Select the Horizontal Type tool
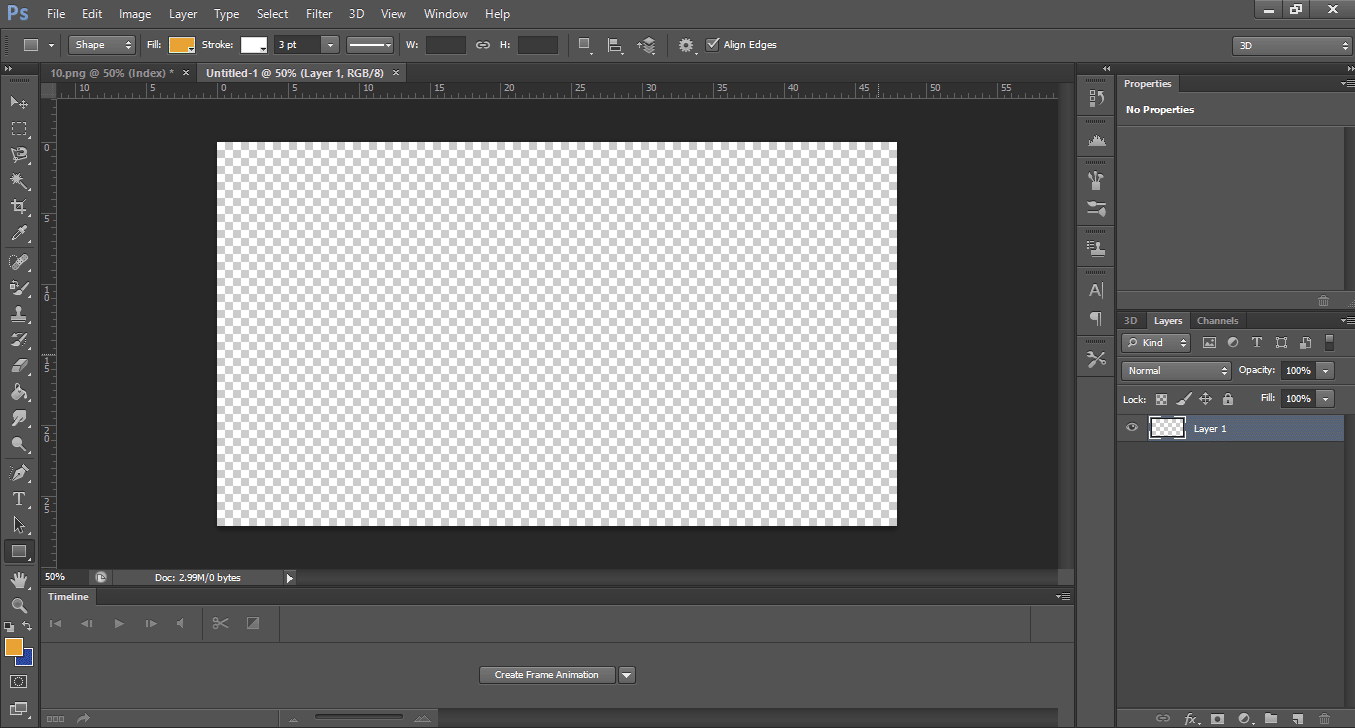 (19, 499)
